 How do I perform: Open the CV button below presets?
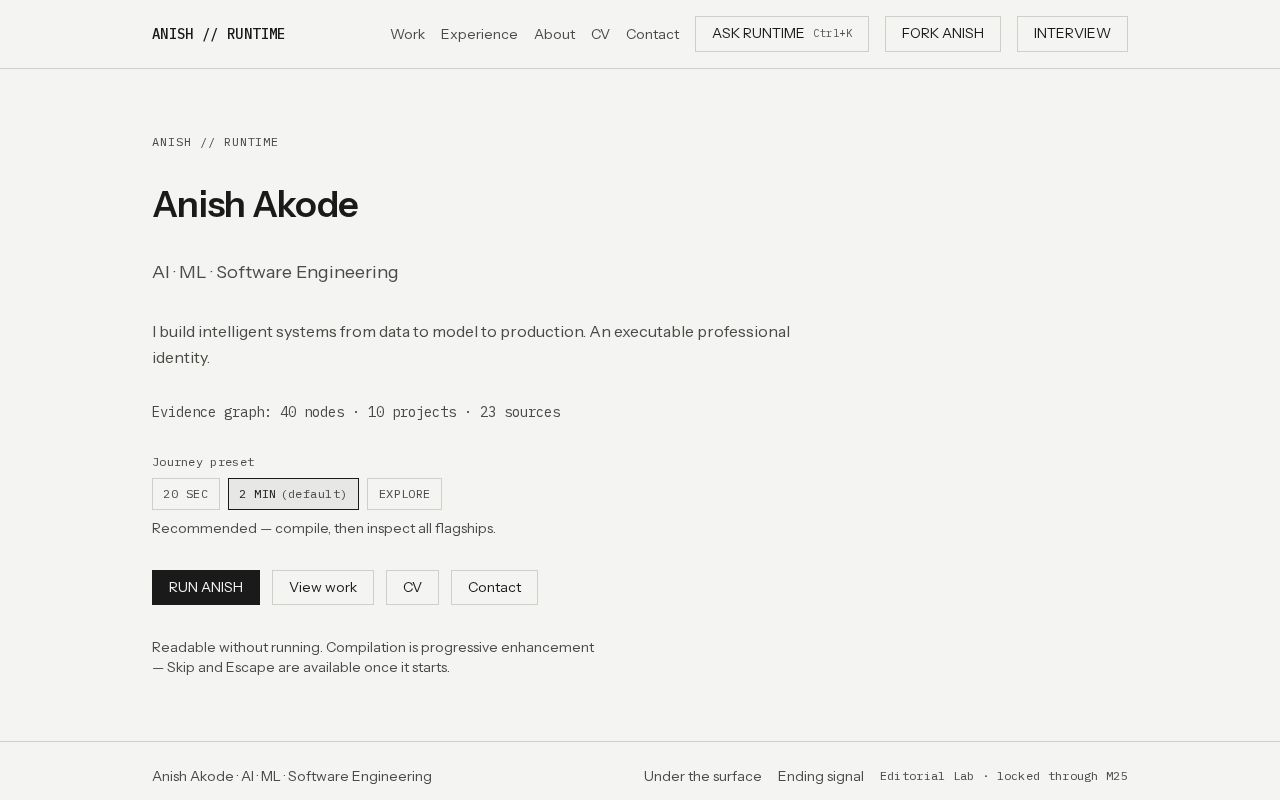pyautogui.click(x=412, y=587)
